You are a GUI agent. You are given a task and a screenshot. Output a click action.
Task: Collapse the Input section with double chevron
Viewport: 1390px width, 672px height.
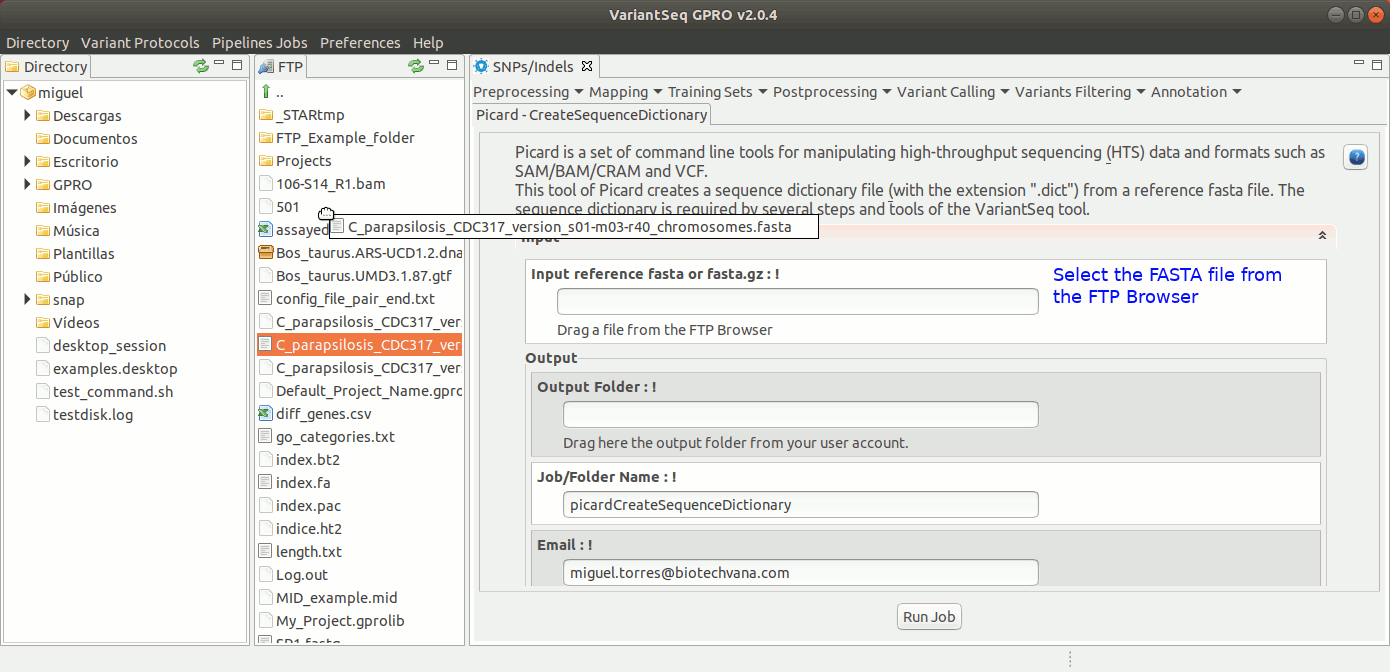(x=1322, y=236)
